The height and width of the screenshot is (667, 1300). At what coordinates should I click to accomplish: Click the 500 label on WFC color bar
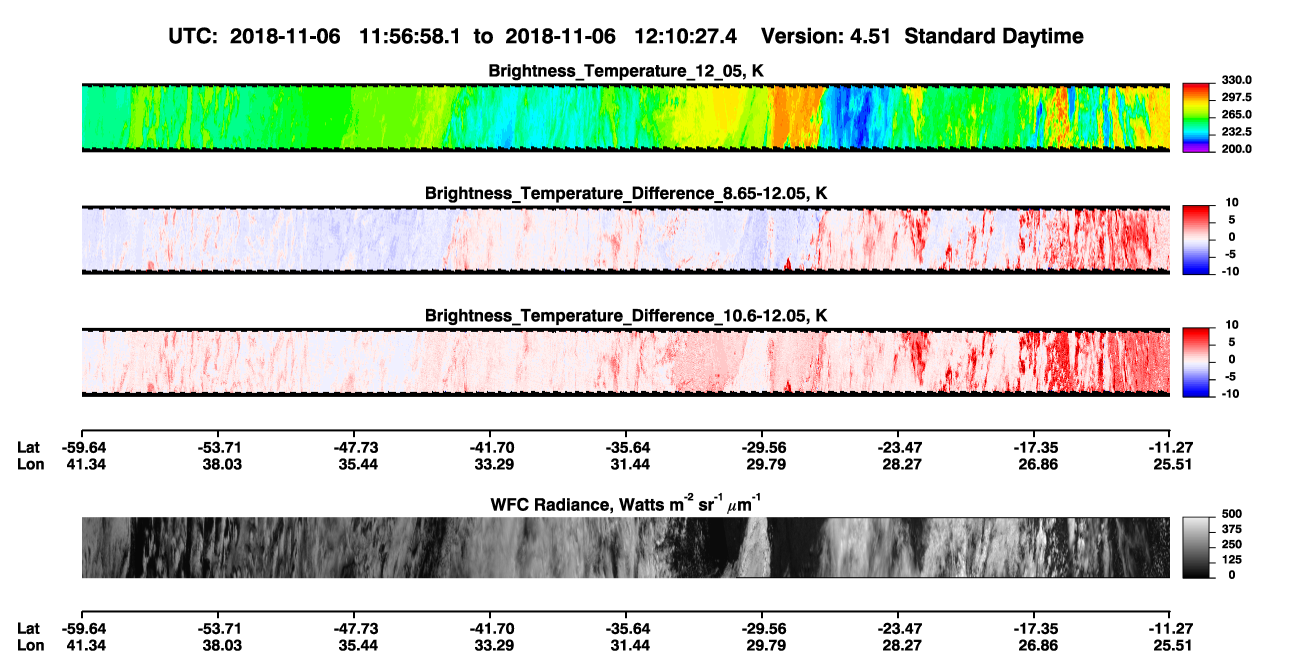[1230, 513]
